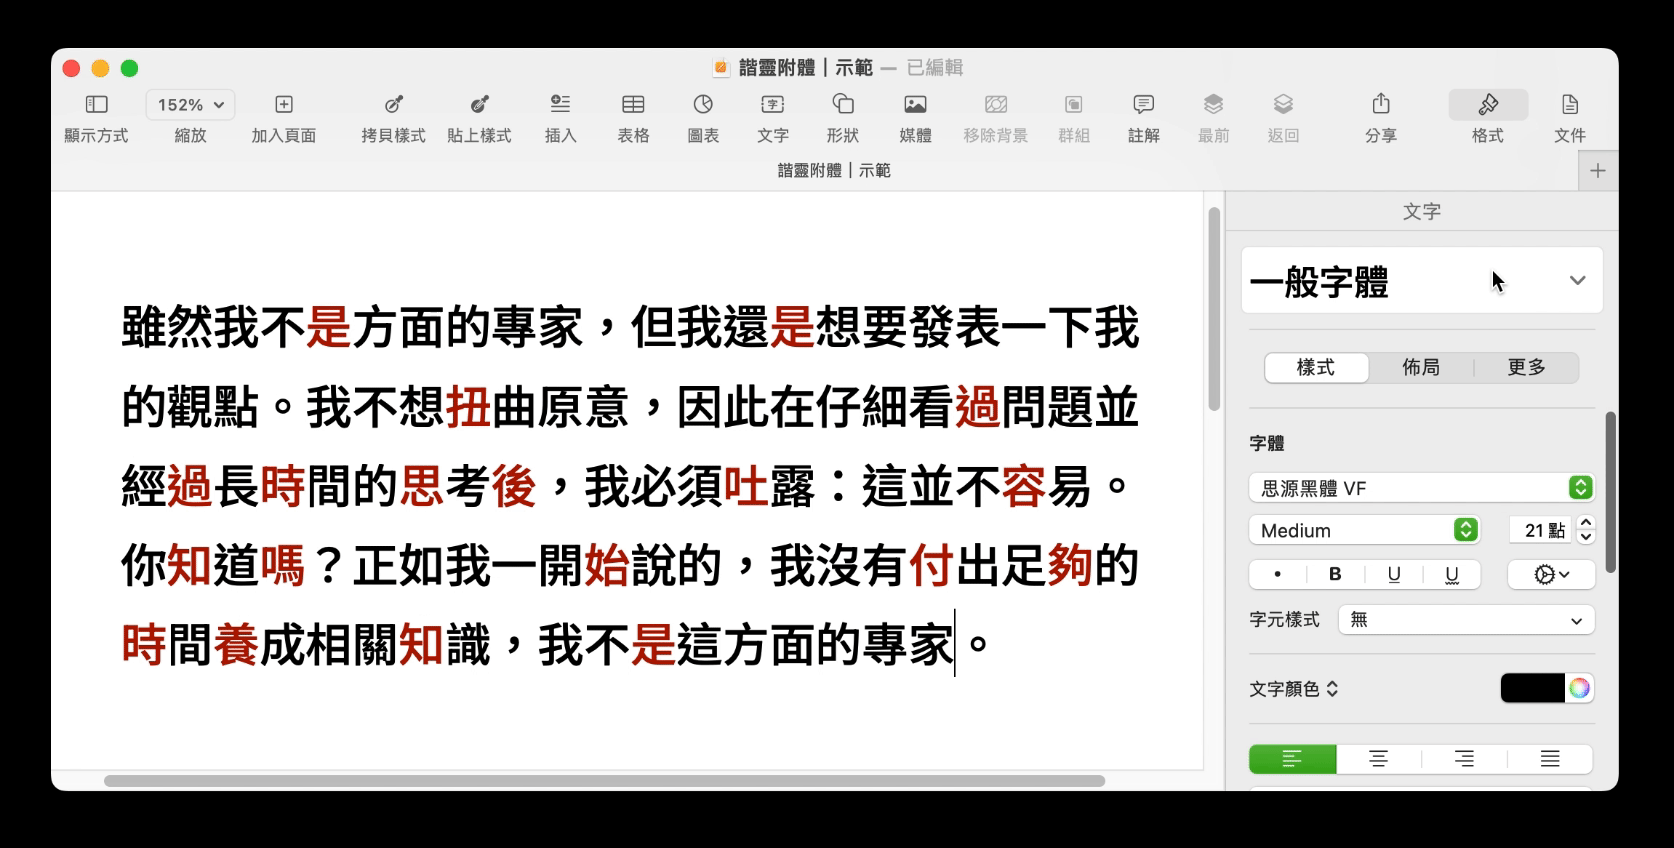Click the 拷貝樣式 copy style icon
Image resolution: width=1674 pixels, height=848 pixels.
pyautogui.click(x=393, y=104)
